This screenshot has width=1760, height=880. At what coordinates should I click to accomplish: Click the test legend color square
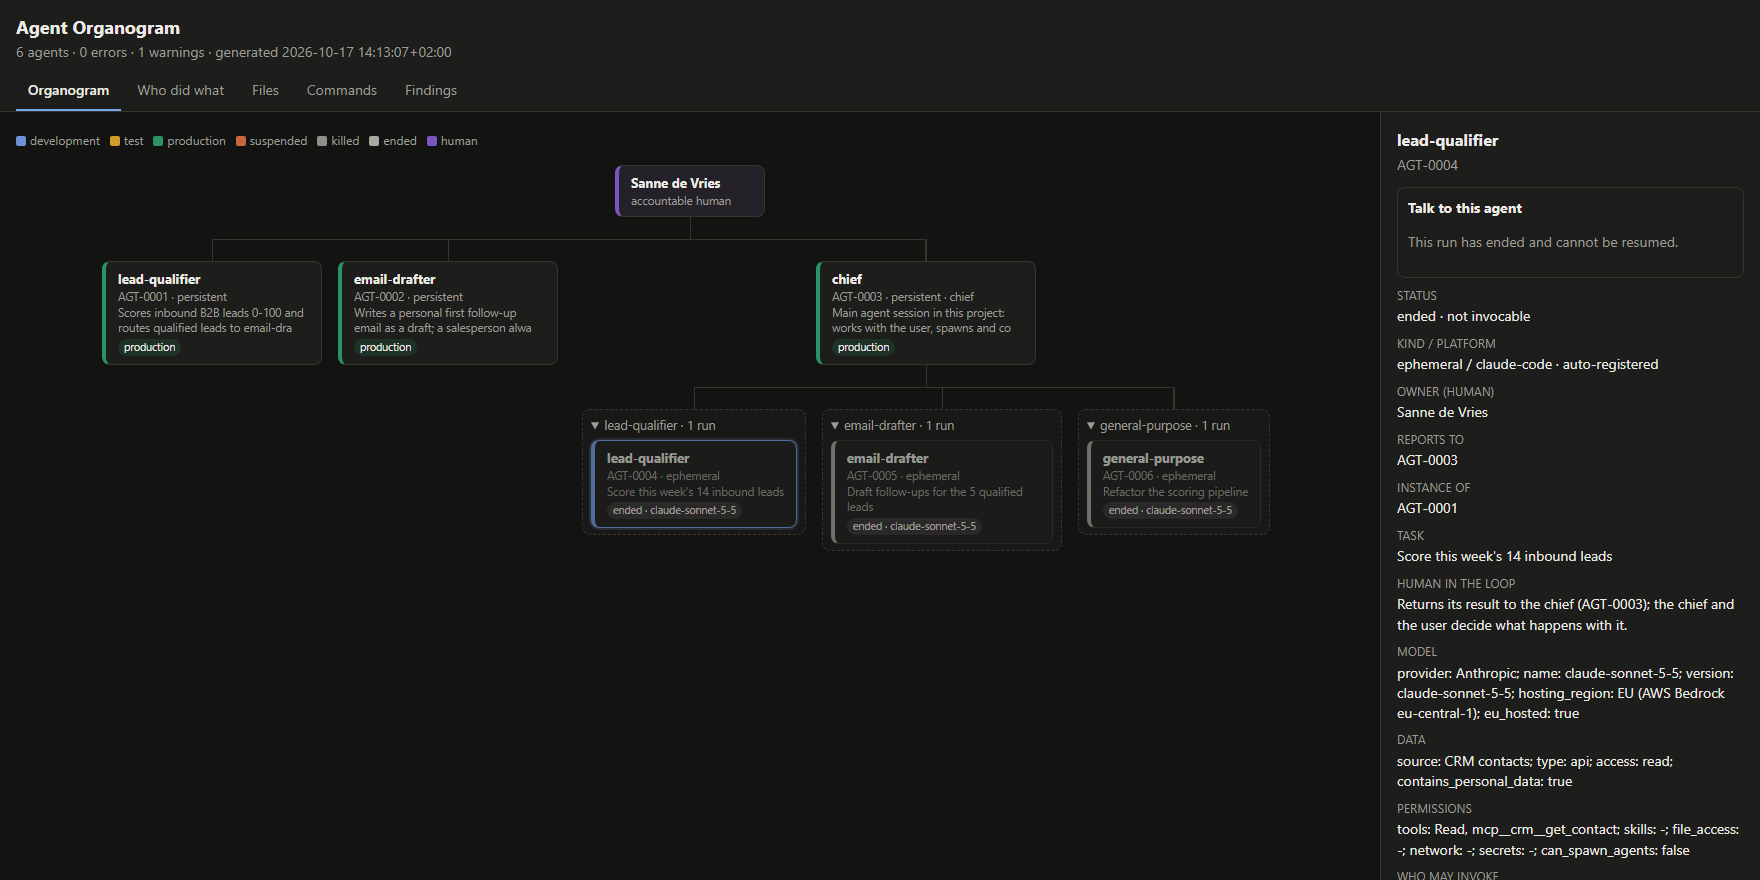(x=115, y=141)
